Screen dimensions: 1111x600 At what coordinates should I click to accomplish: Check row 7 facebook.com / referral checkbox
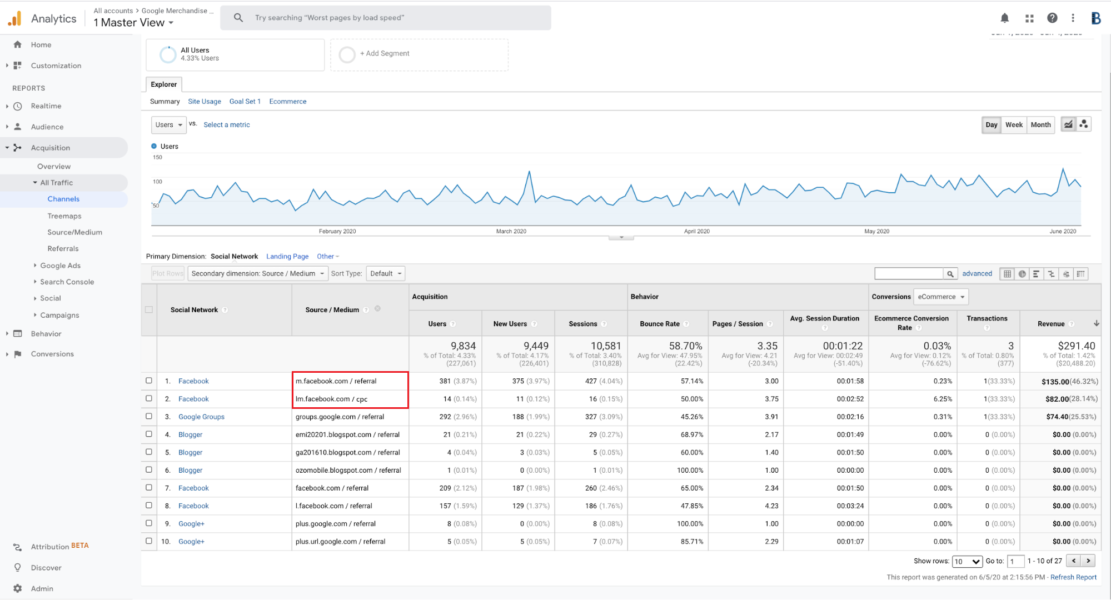149,487
